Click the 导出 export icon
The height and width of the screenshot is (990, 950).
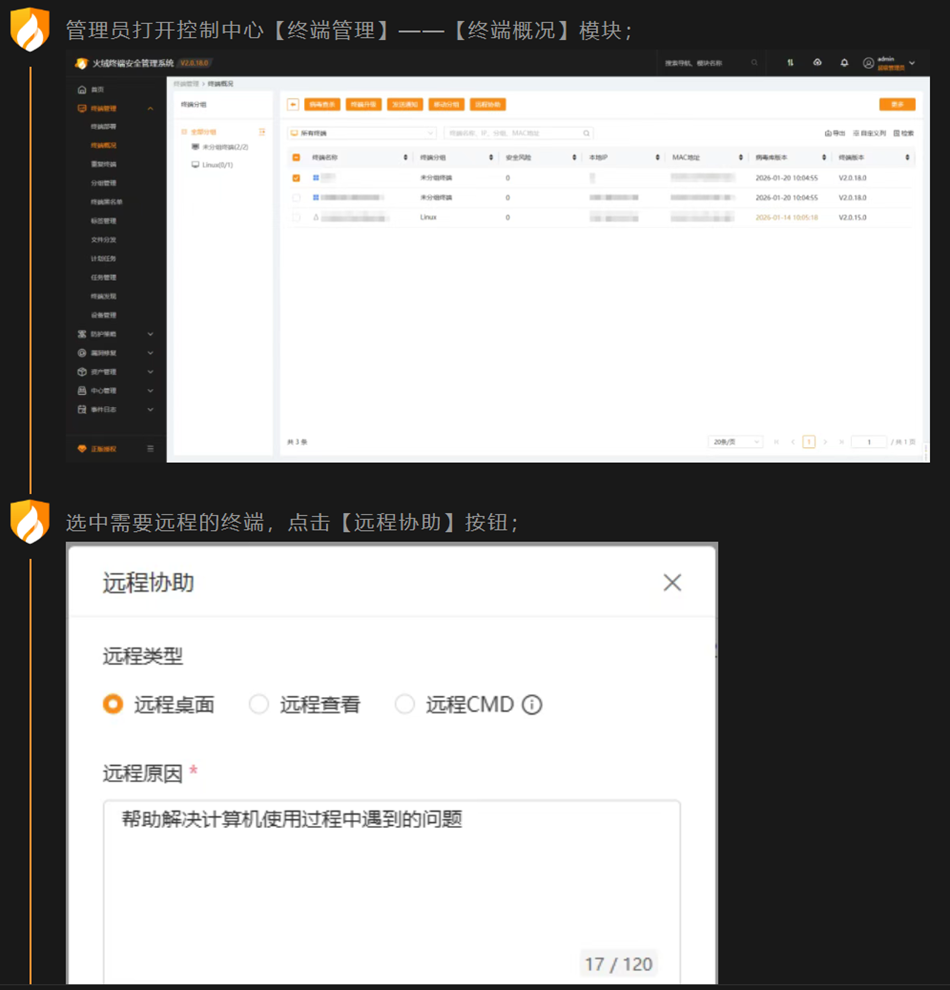click(x=834, y=133)
